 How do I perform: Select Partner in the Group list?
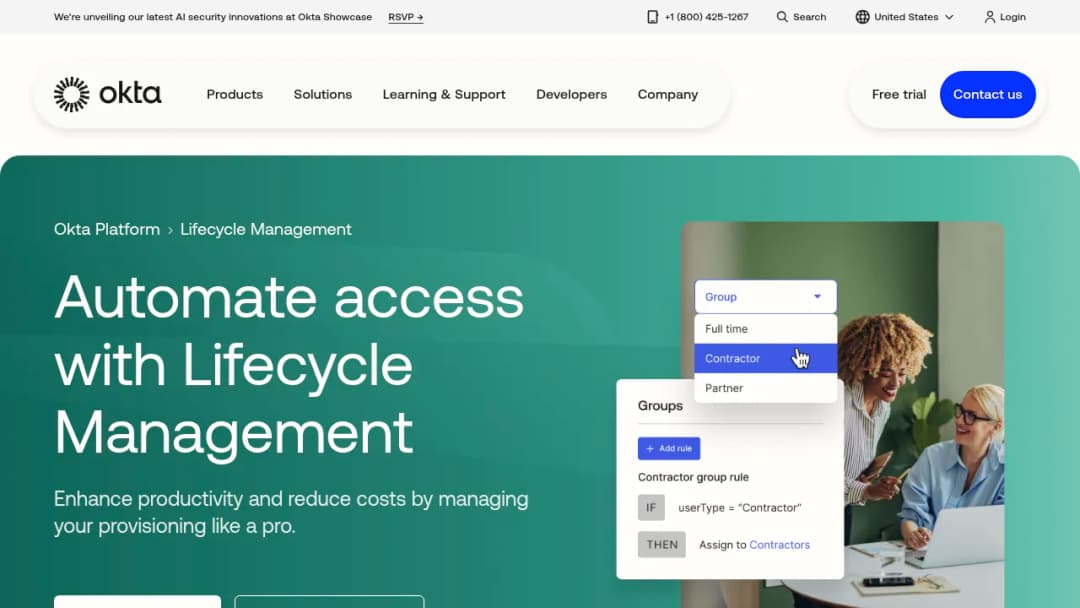[x=765, y=388]
